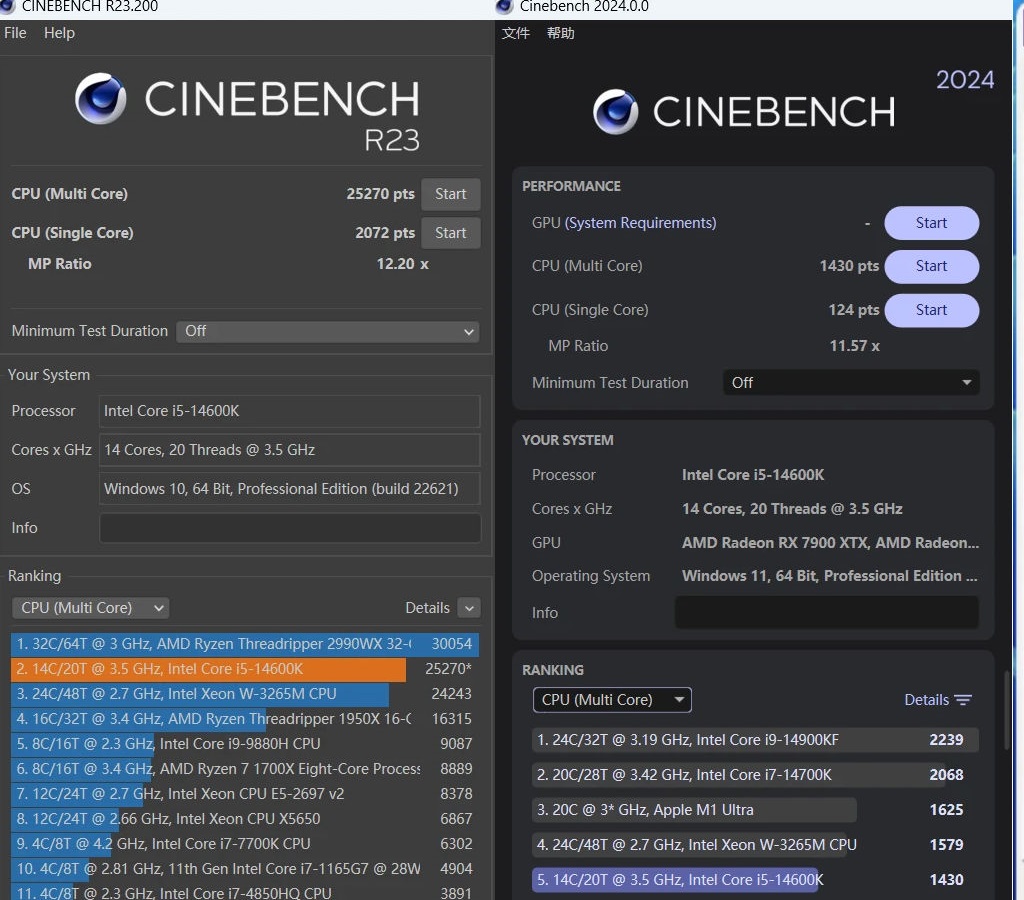Click R23 MP Ratio 12.20 x value
Image resolution: width=1024 pixels, height=900 pixels.
[402, 264]
